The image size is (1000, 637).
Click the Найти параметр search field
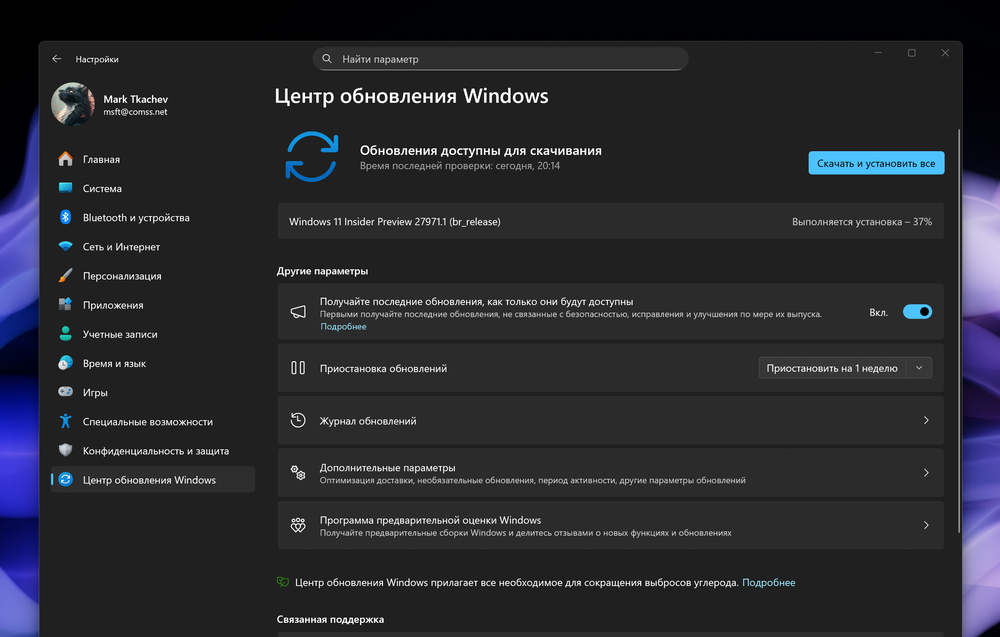pos(500,58)
